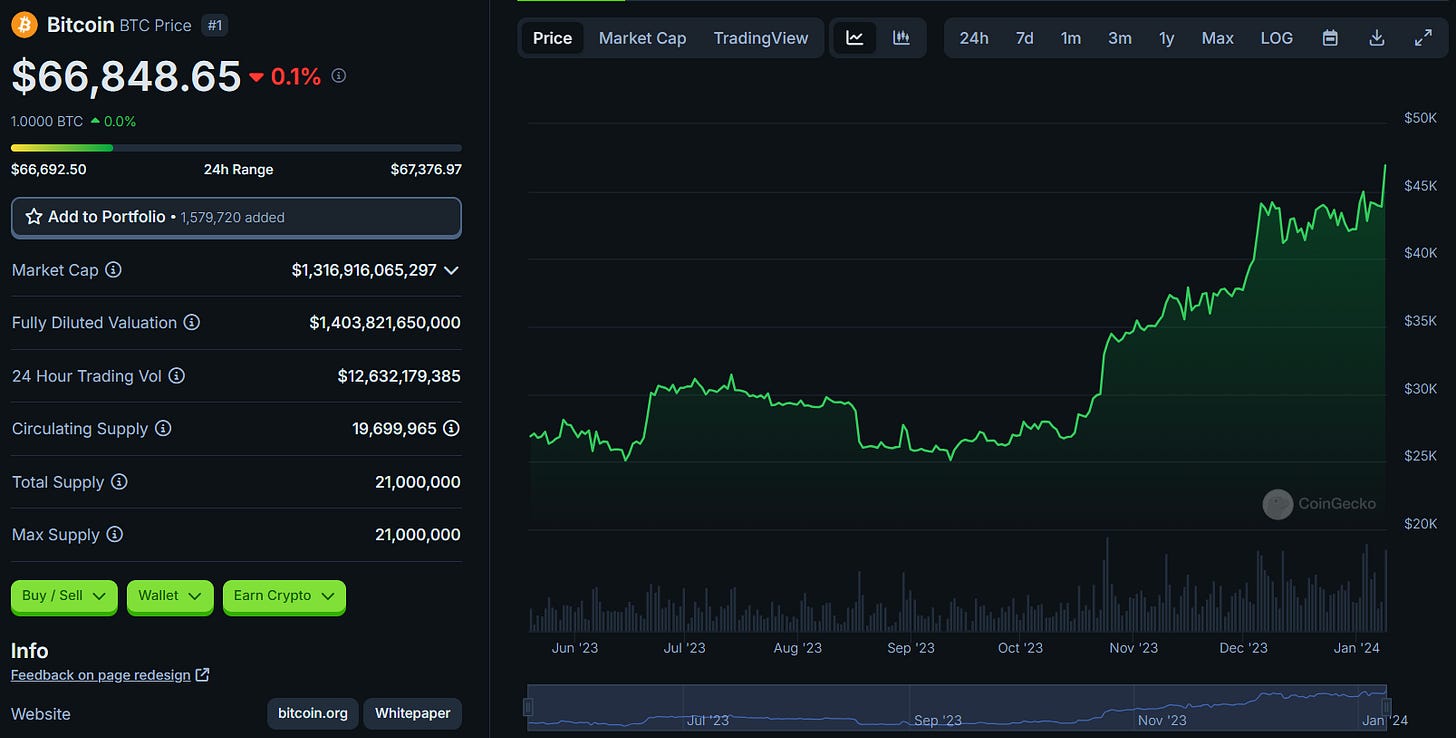Screen dimensions: 1456x738
Task: Show 24 Hour Trading Vol info icon
Action: point(176,376)
